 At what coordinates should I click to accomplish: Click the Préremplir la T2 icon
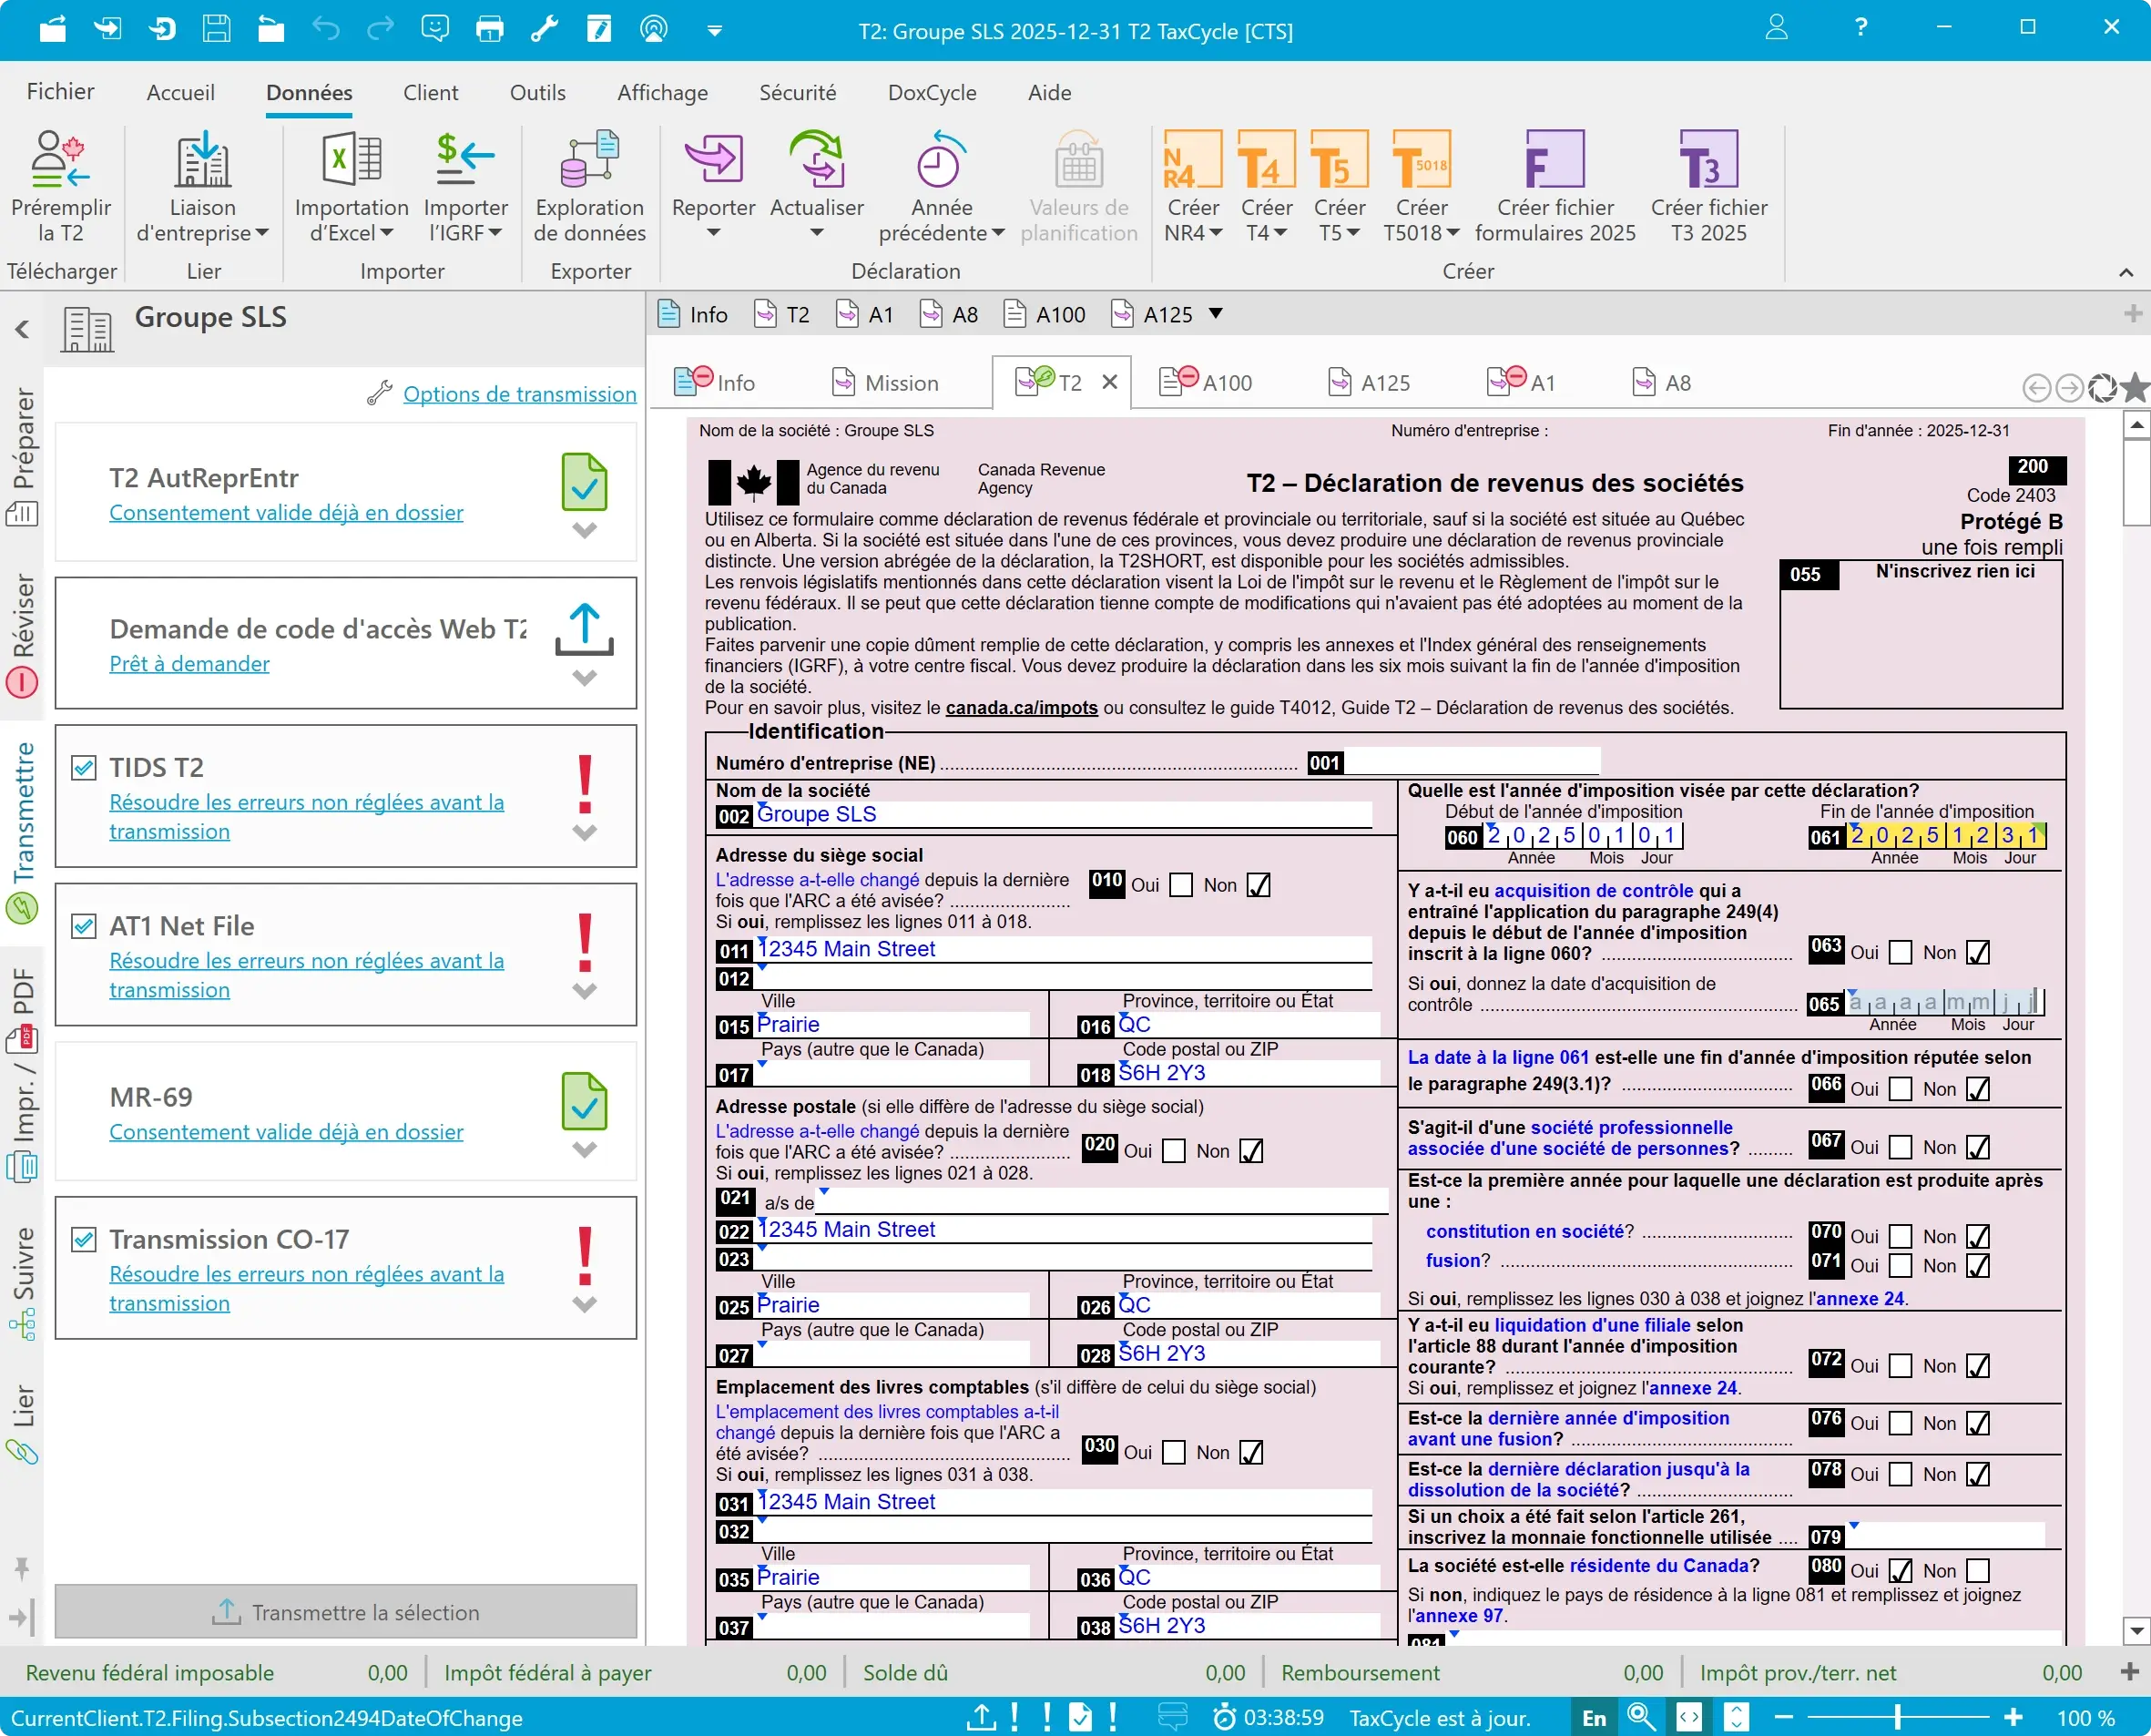(60, 159)
